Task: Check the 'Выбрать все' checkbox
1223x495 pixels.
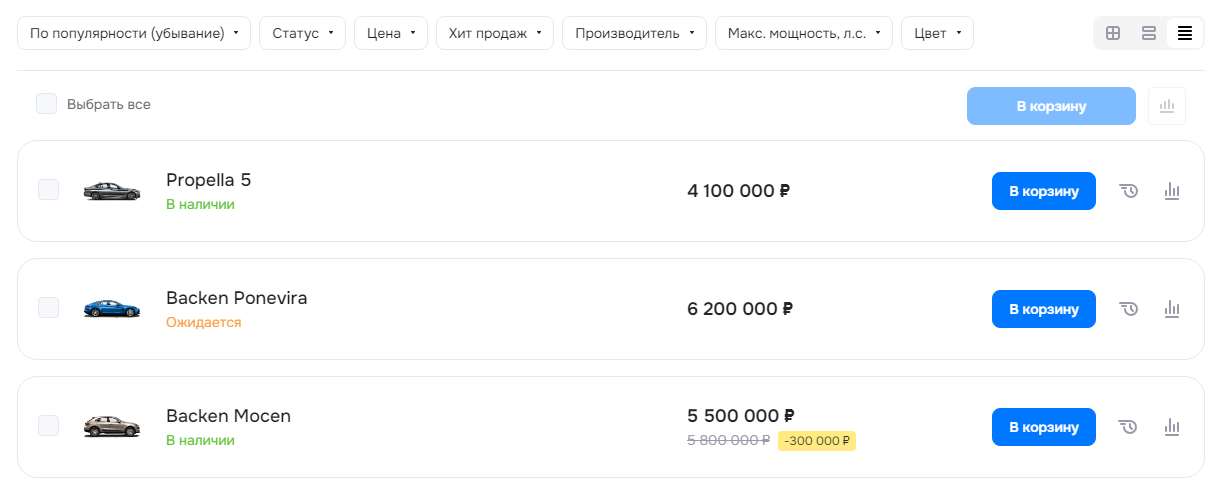Action: coord(47,104)
